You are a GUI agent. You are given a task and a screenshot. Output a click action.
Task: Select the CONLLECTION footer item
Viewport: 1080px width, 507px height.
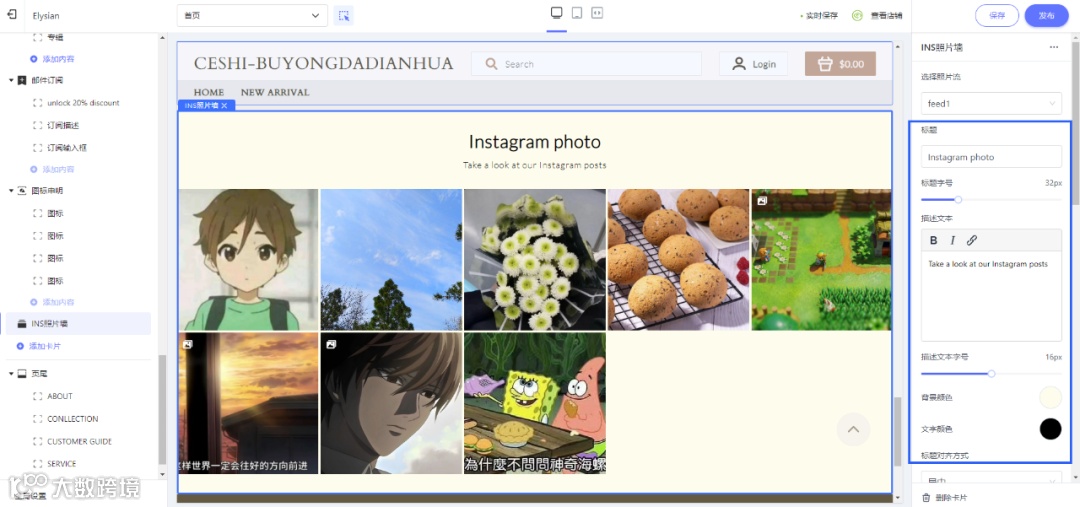coord(73,419)
